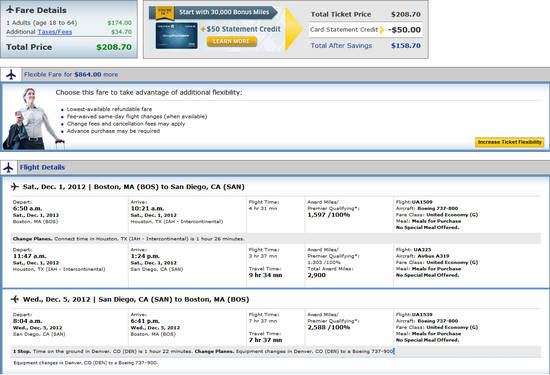
Task: Click the LEARN MORE button
Action: (232, 41)
